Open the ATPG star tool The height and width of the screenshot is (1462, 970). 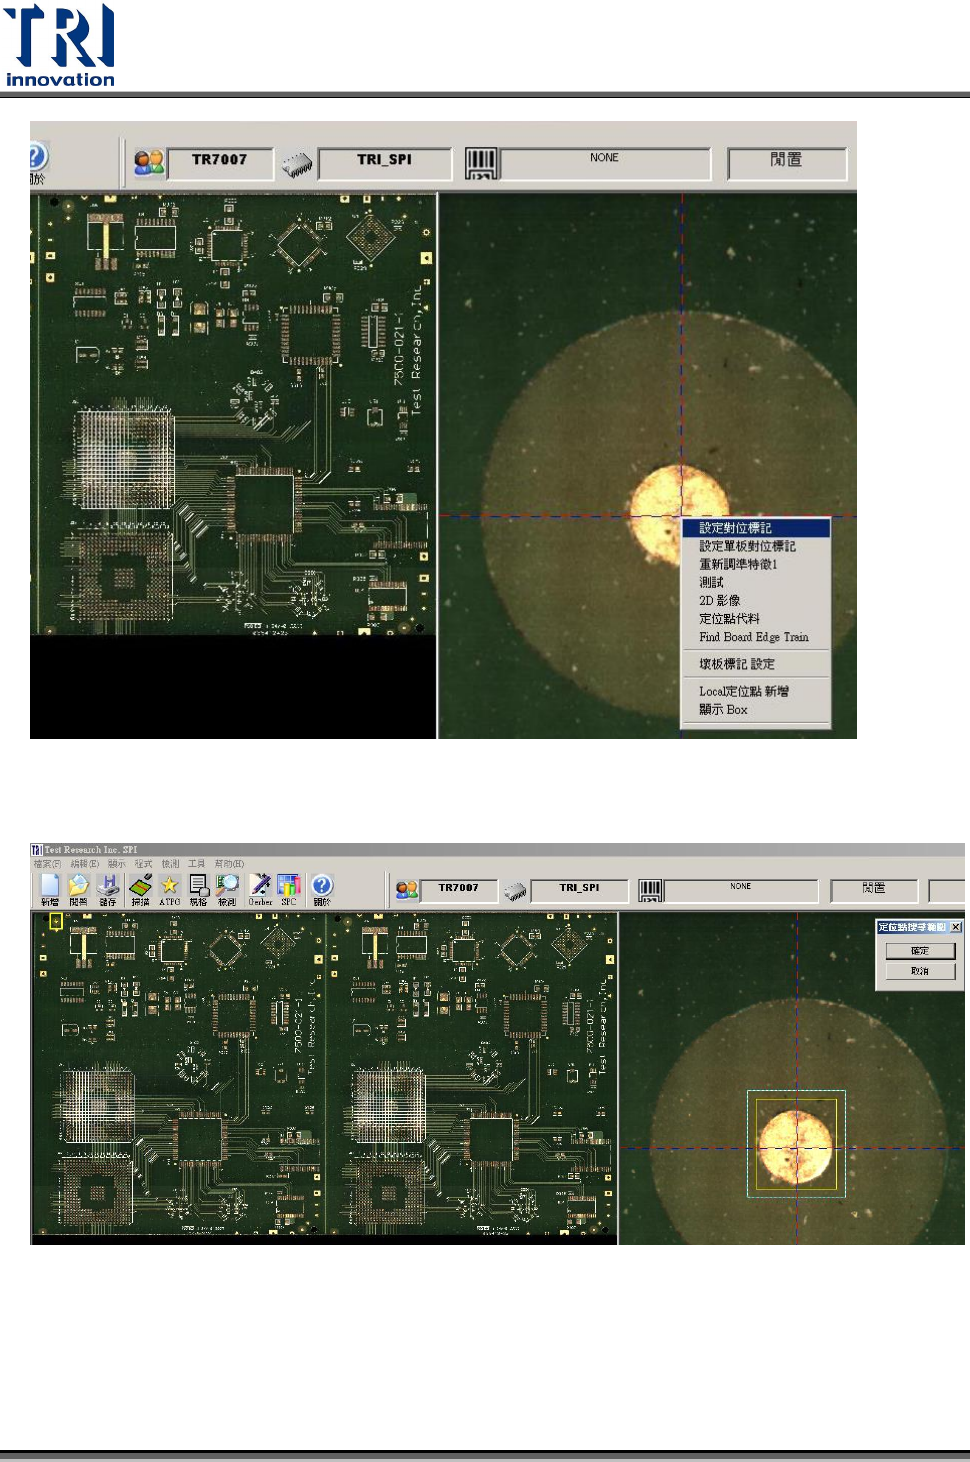170,888
